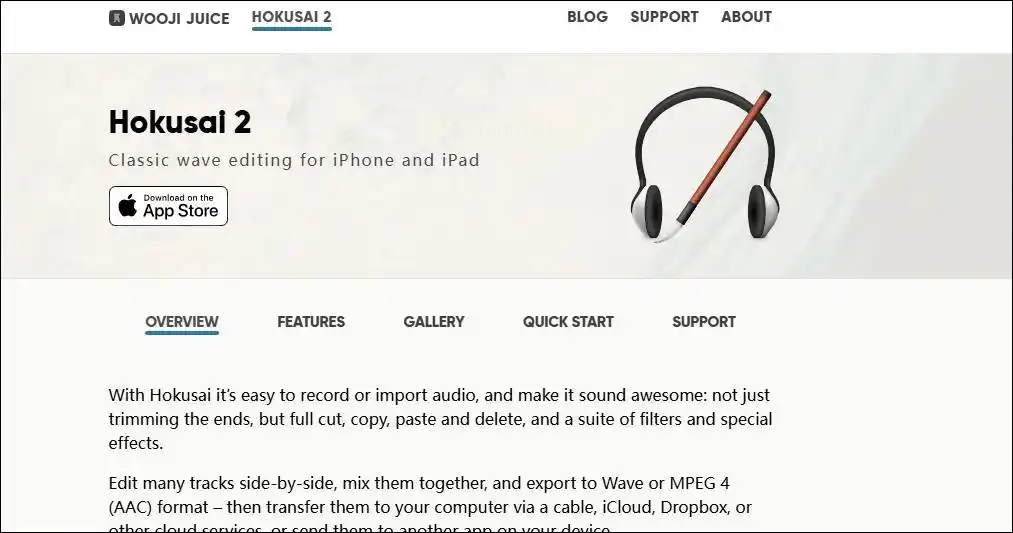Click the Hokusai headphones app icon
The width and height of the screenshot is (1013, 533).
click(705, 165)
